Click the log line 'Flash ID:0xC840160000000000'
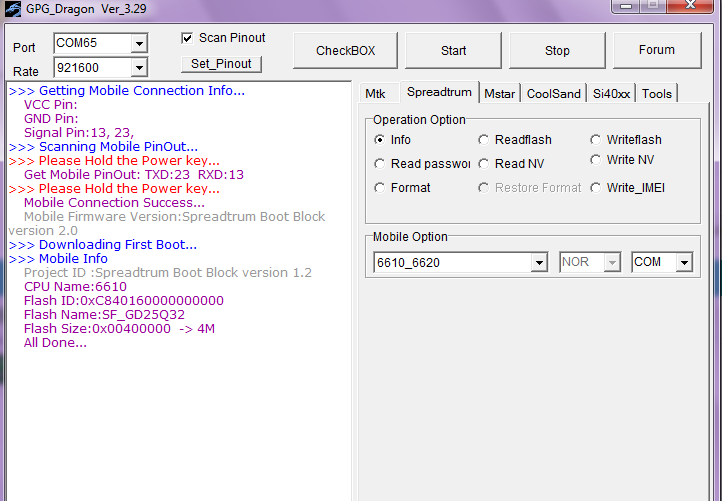This screenshot has width=722, height=501. click(123, 301)
